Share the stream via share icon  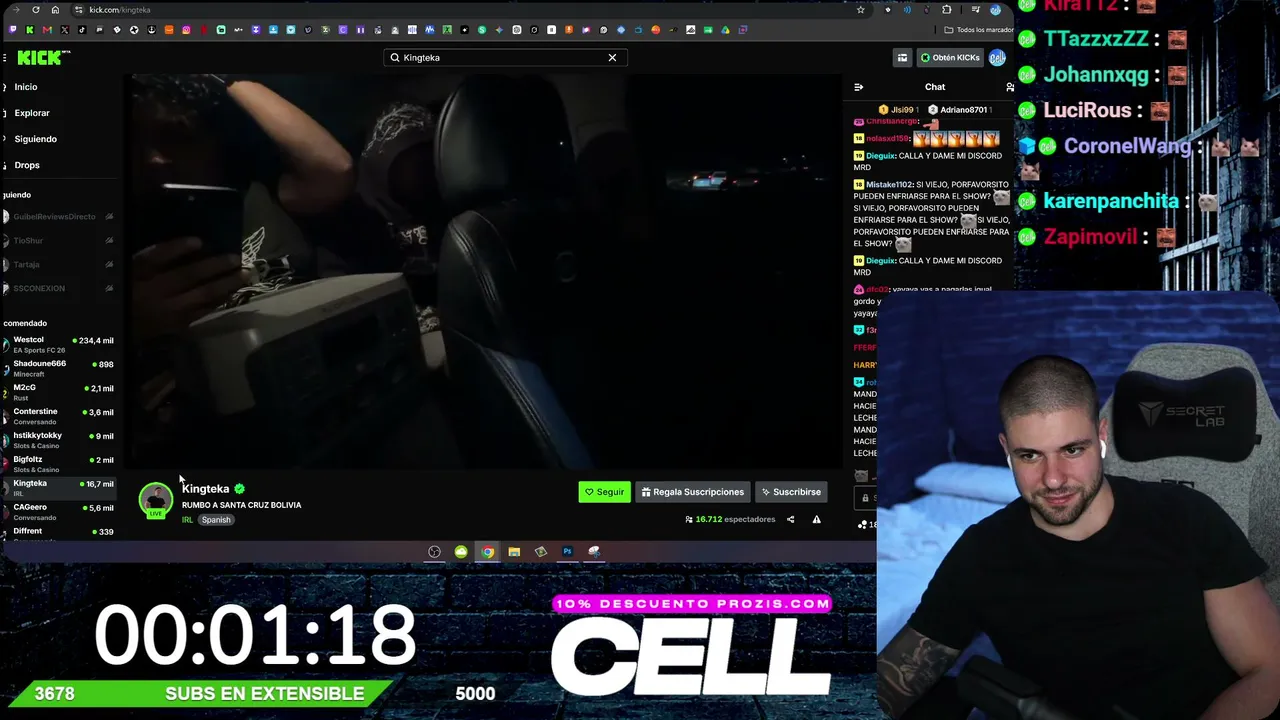(x=790, y=520)
